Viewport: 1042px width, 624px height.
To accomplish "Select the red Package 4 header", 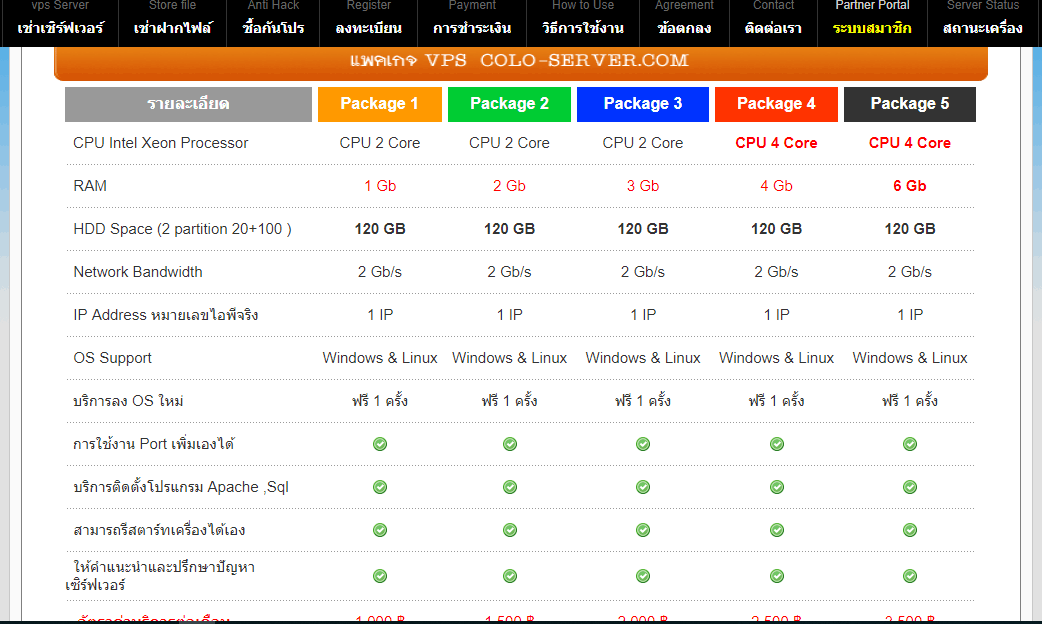I will coord(776,104).
